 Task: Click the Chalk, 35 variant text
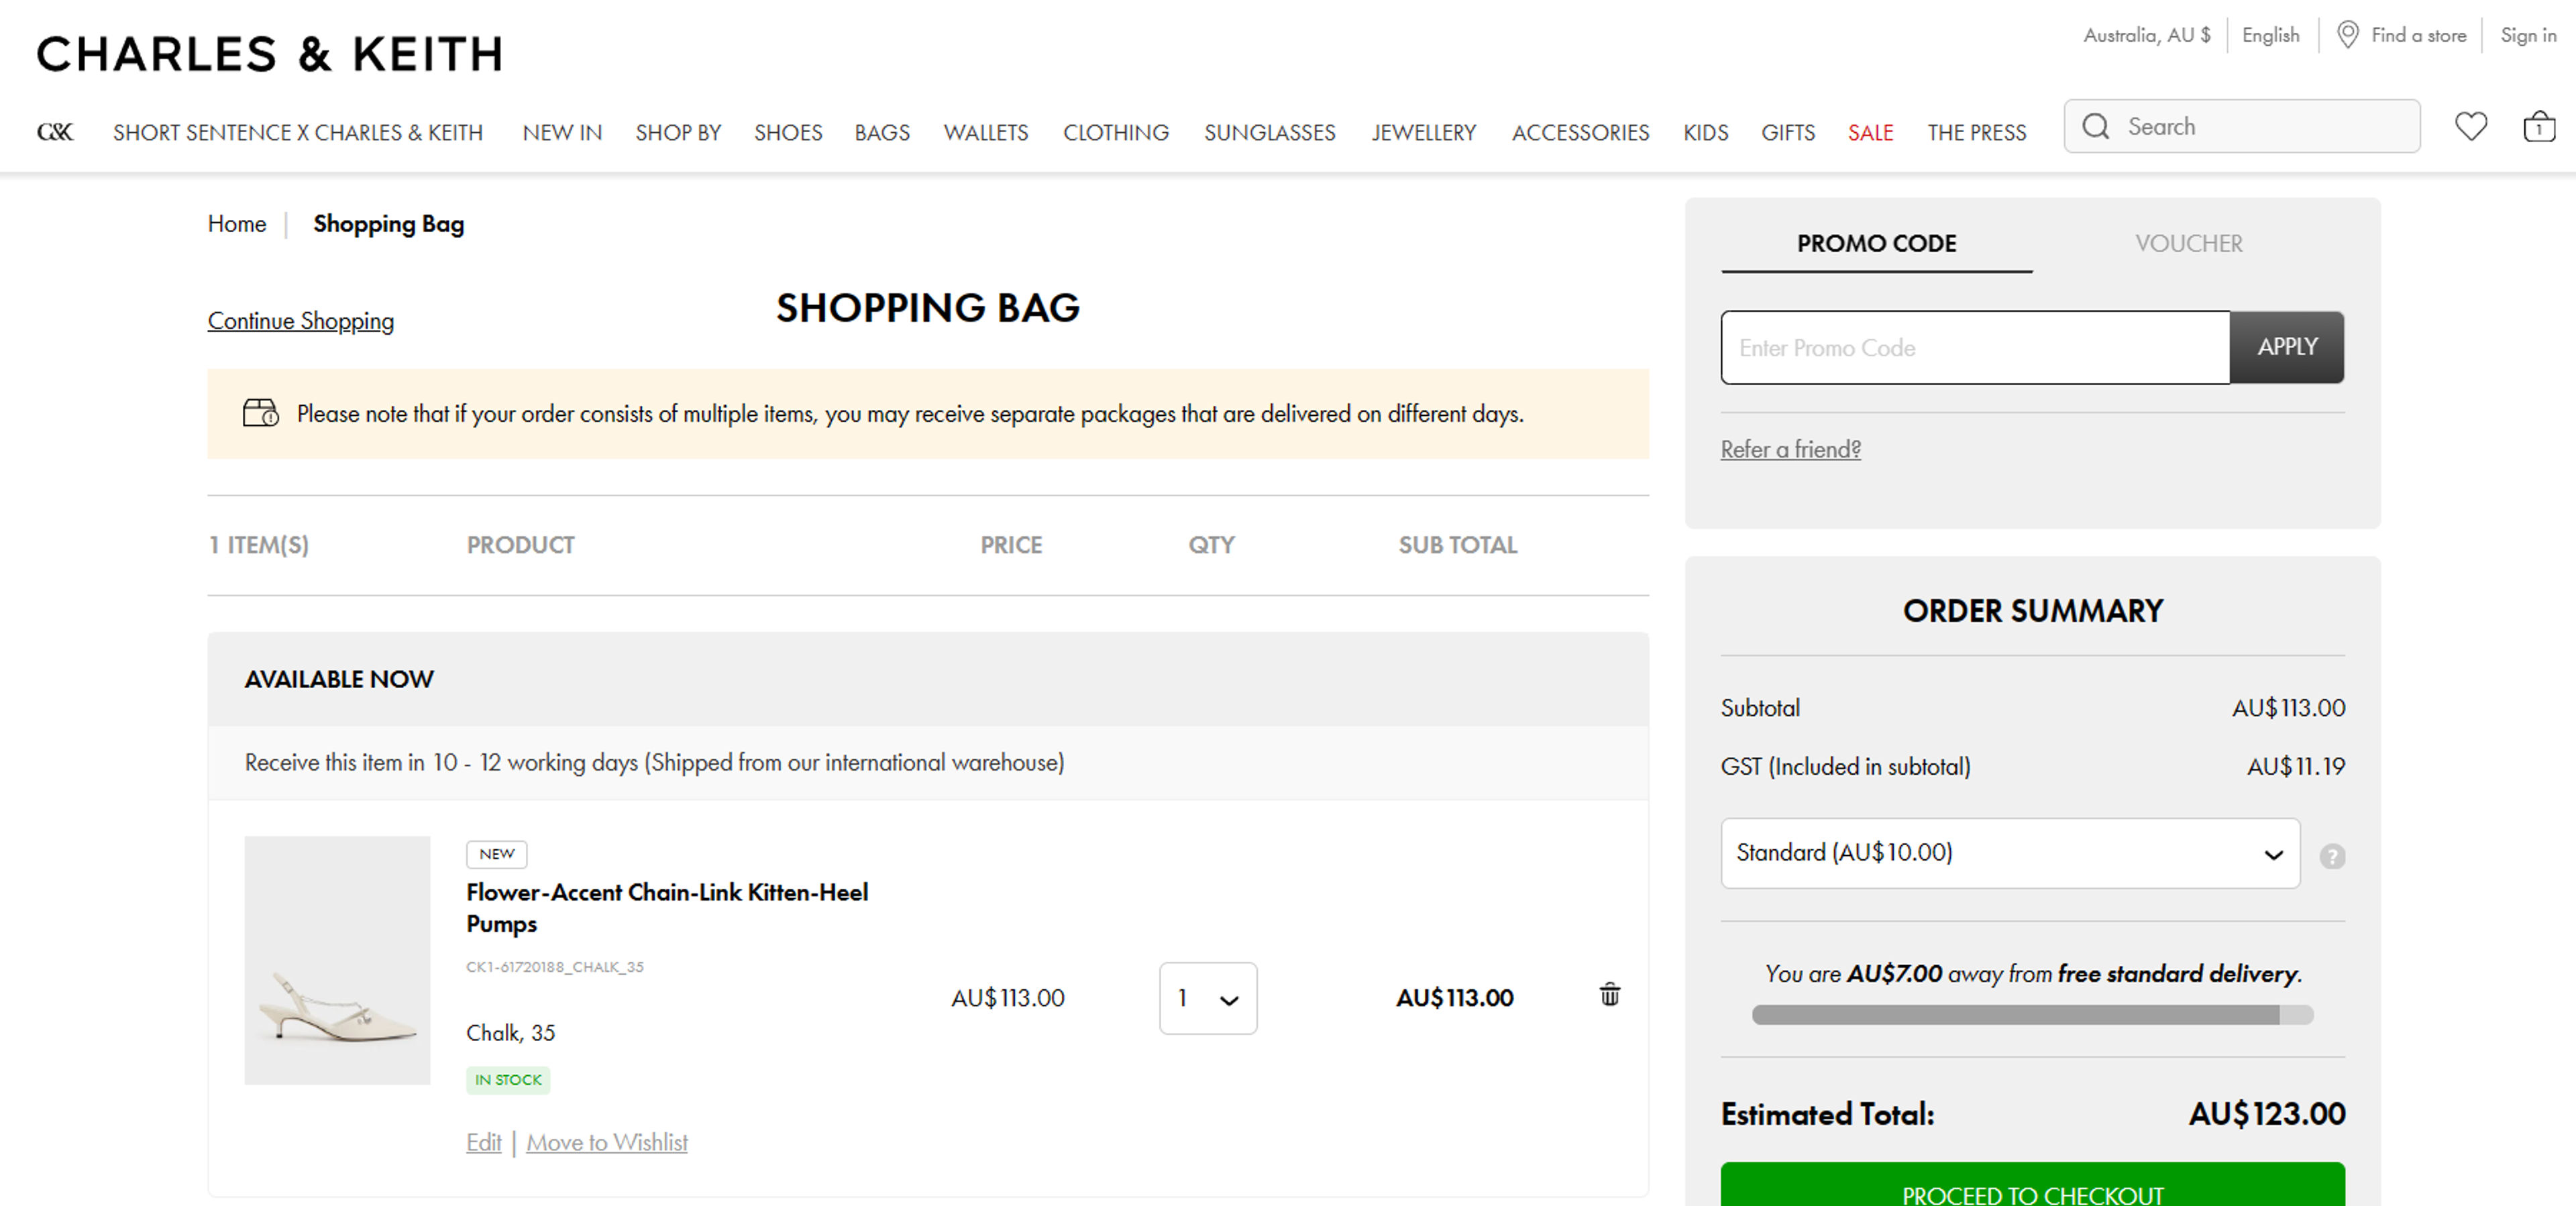point(510,1033)
